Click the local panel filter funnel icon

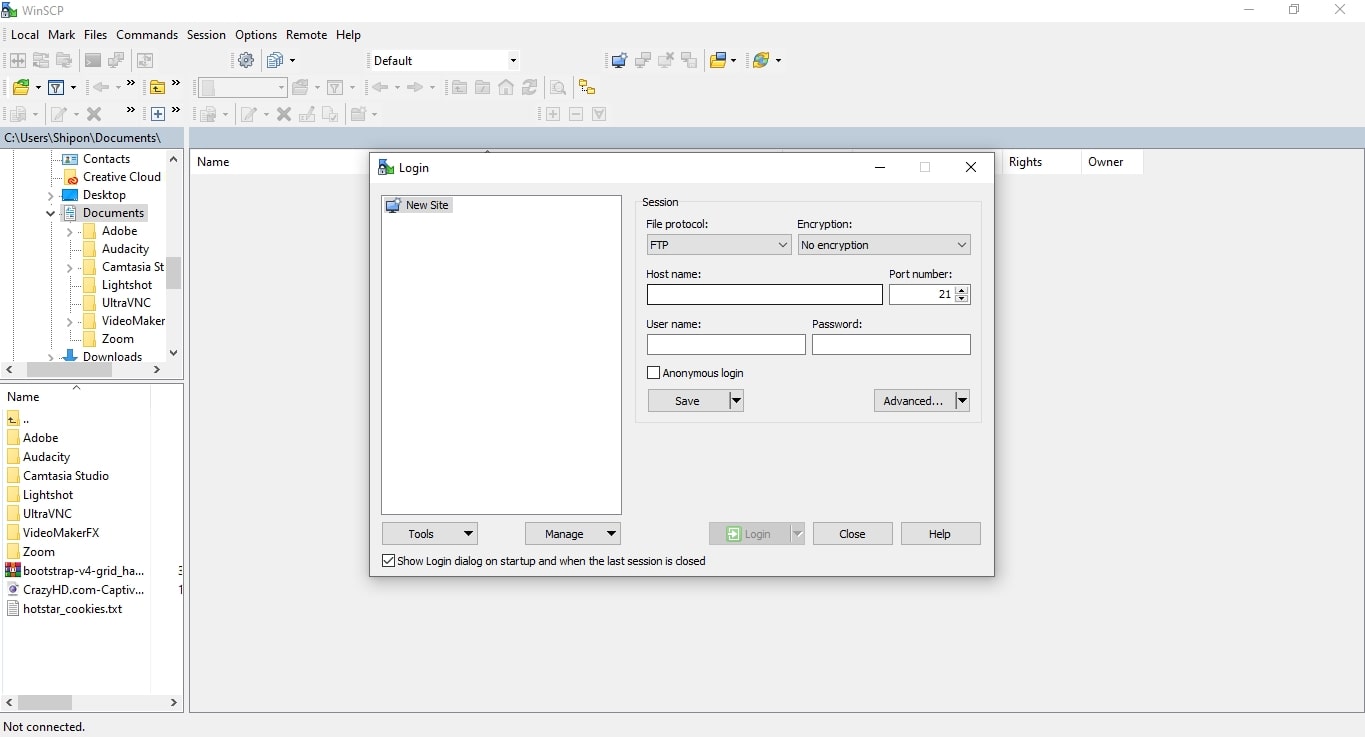pyautogui.click(x=56, y=87)
